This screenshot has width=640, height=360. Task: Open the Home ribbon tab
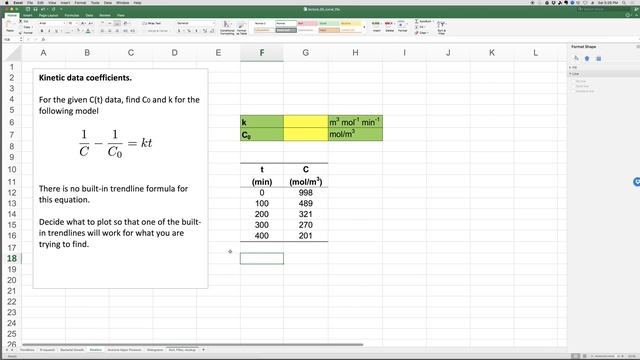12,15
